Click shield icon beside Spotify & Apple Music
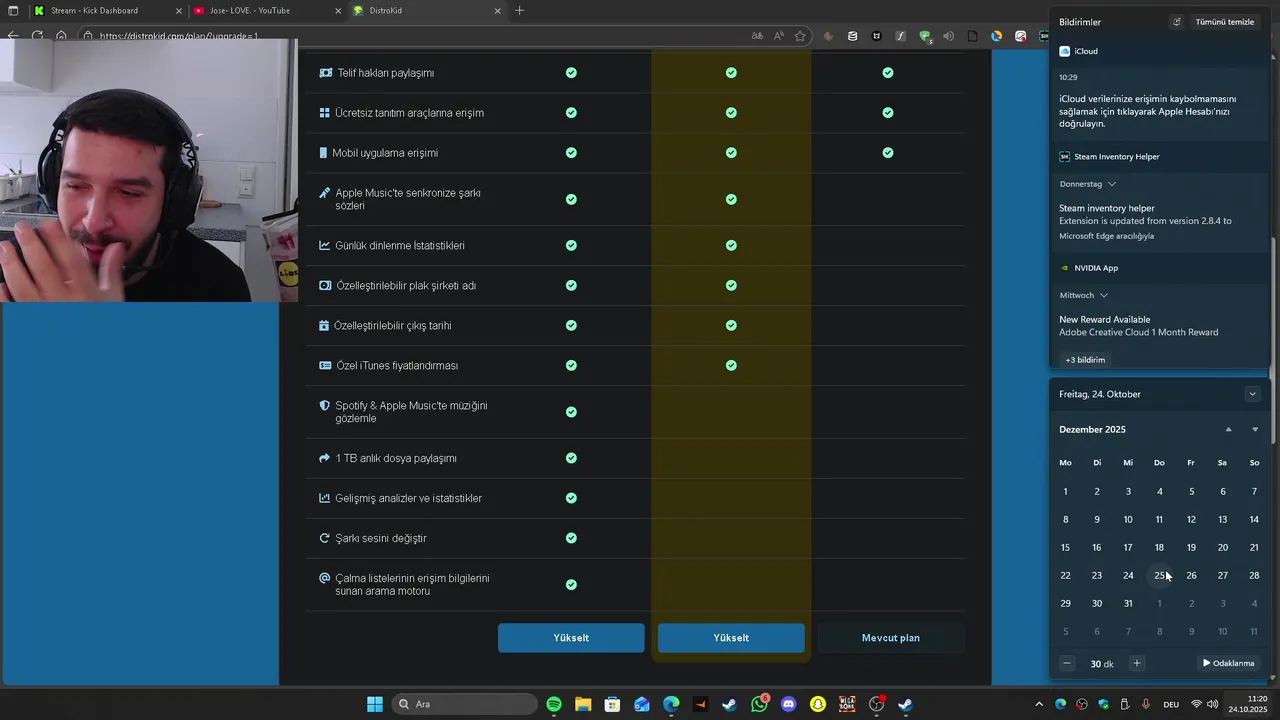 [x=324, y=406]
